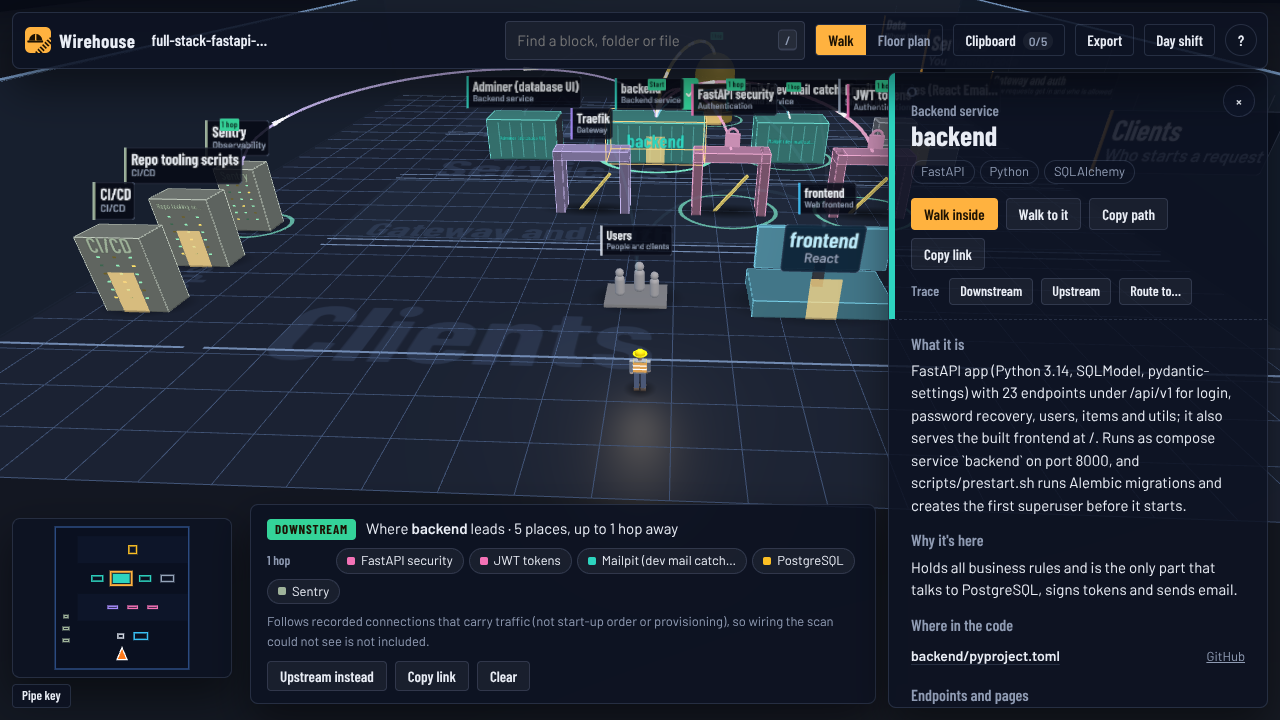This screenshot has width=1280, height=720.
Task: Click the blue frontend rectangle on the minimap
Action: pyautogui.click(x=141, y=636)
